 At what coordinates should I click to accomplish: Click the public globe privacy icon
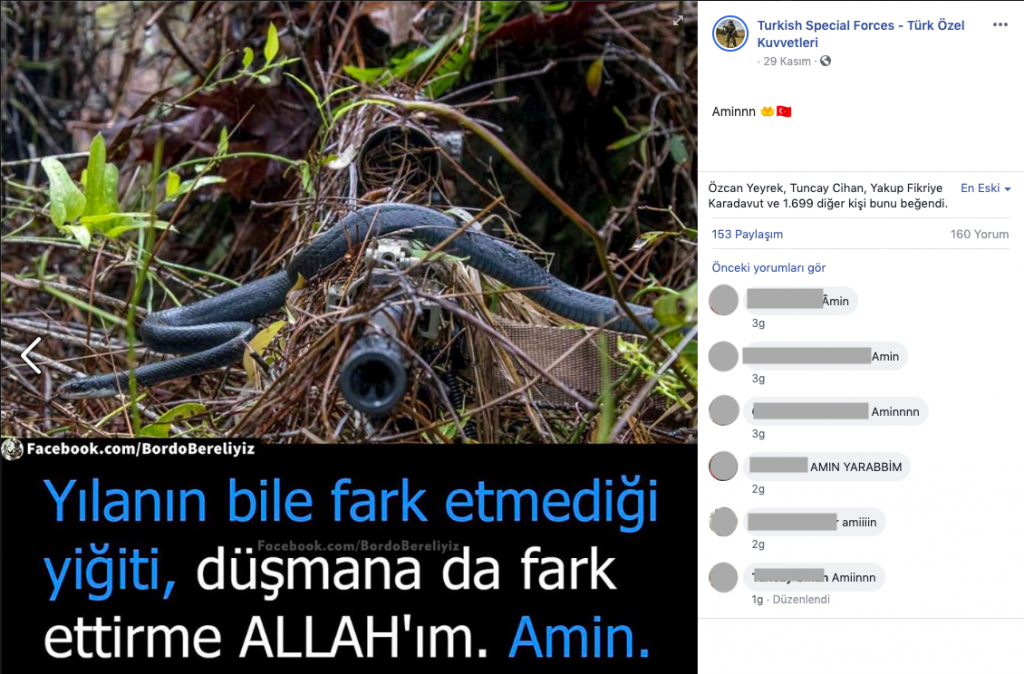(825, 61)
